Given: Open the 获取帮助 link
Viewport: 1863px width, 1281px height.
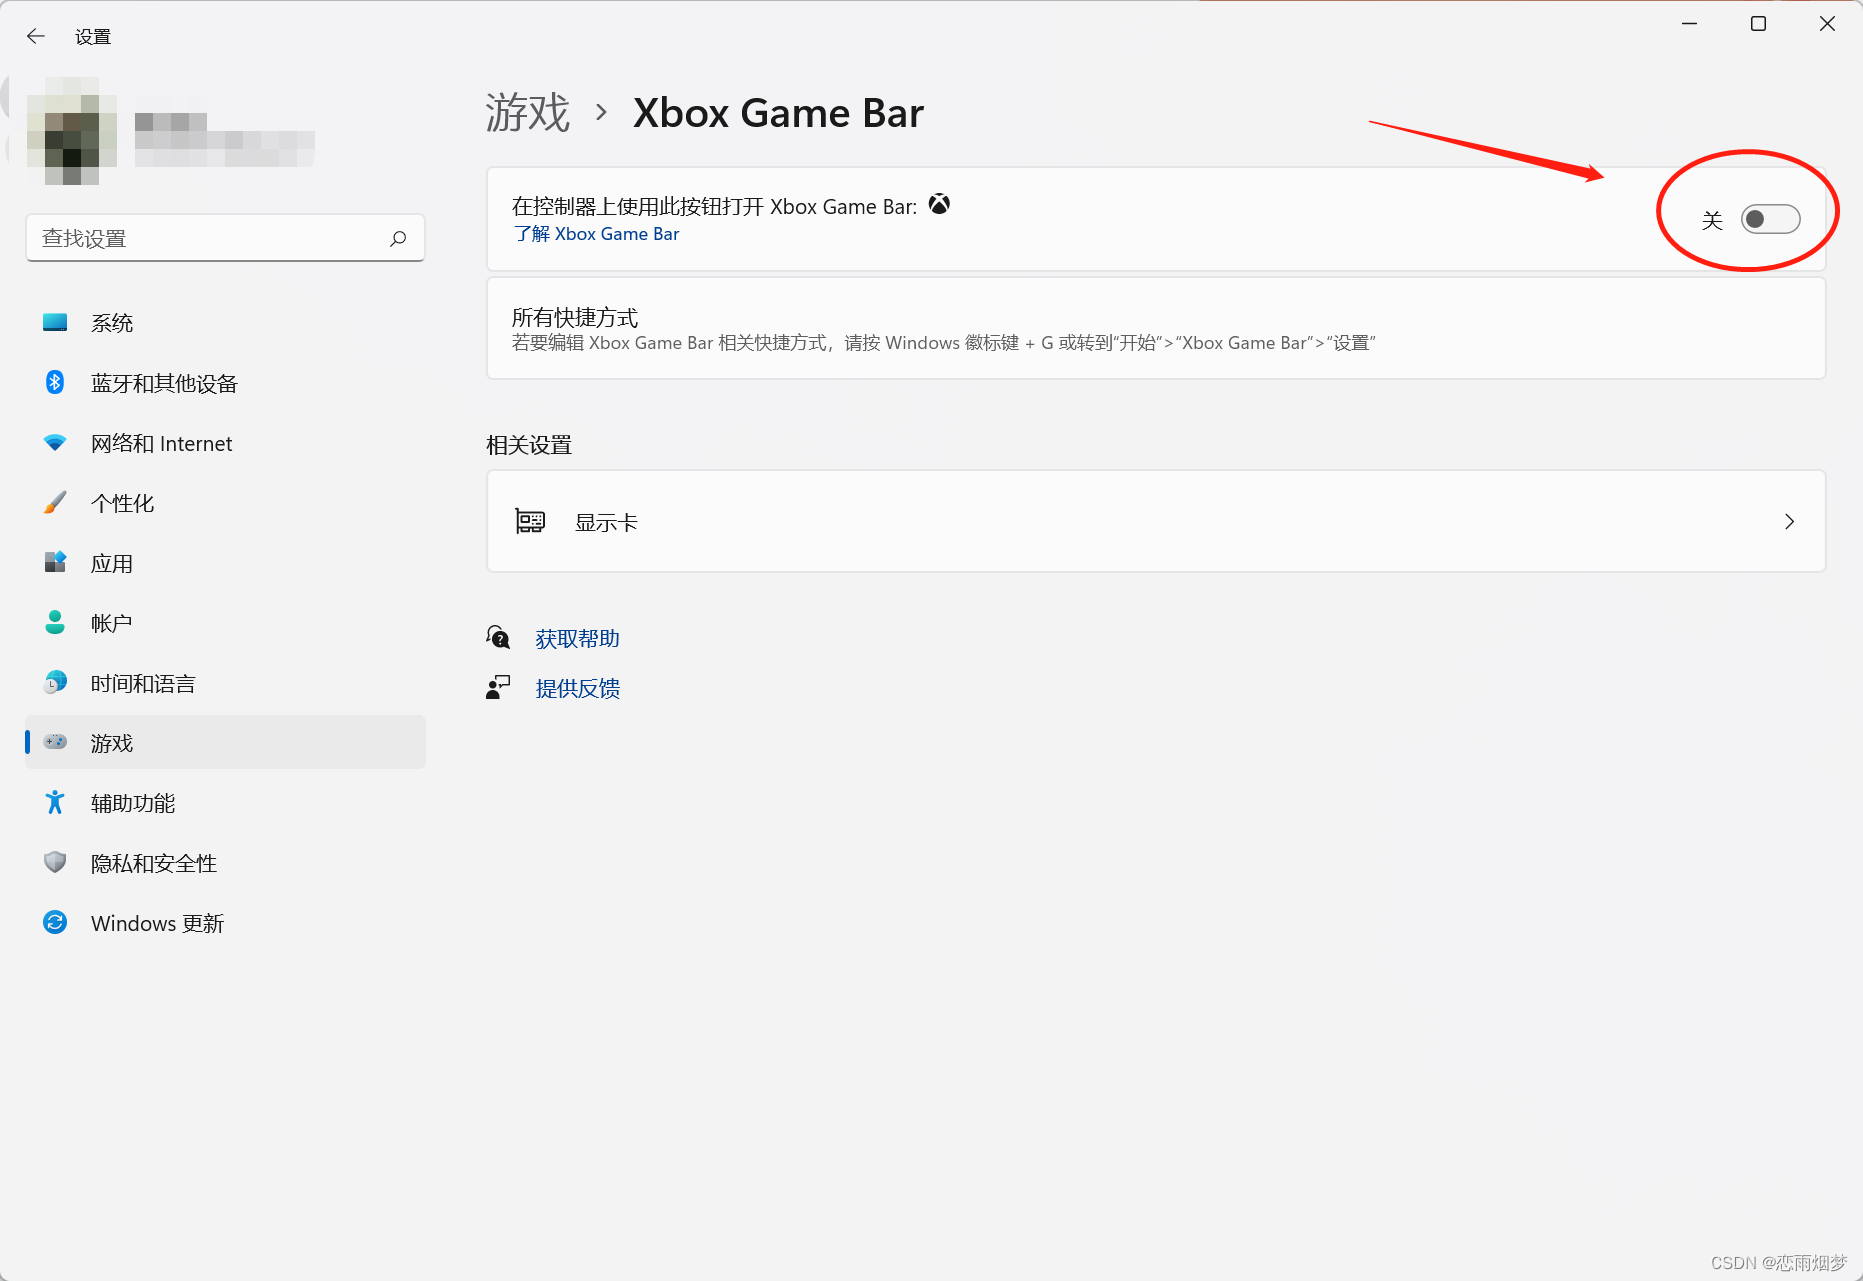Looking at the screenshot, I should 577,638.
